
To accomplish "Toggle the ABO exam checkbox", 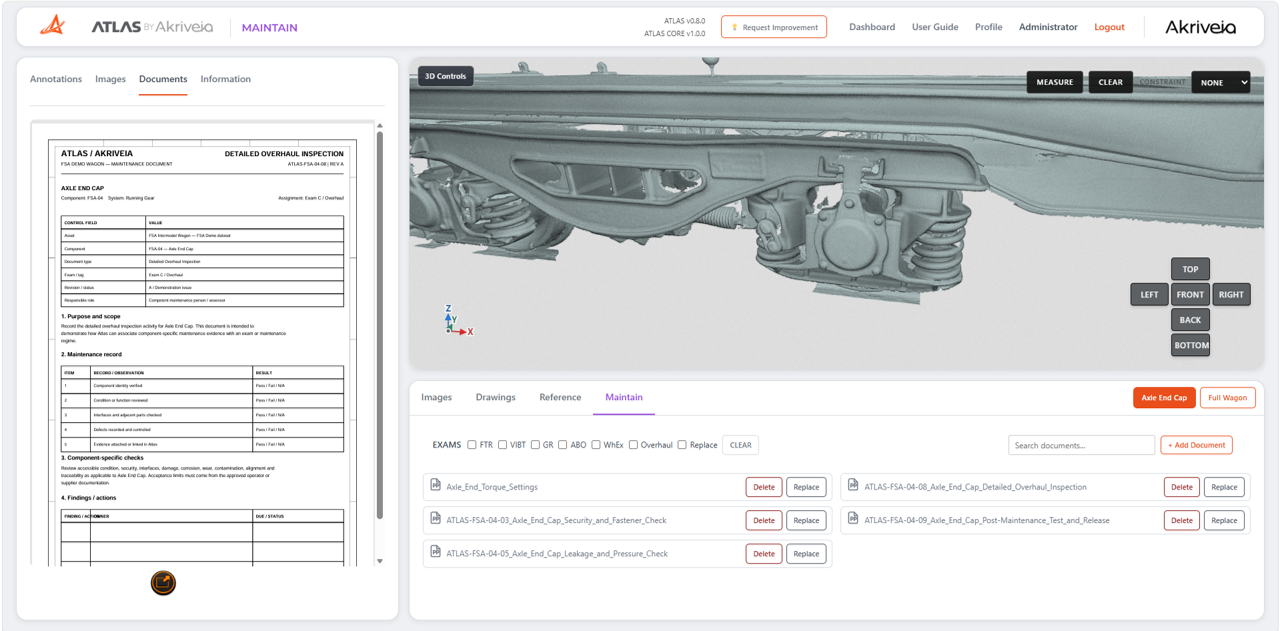I will 562,445.
